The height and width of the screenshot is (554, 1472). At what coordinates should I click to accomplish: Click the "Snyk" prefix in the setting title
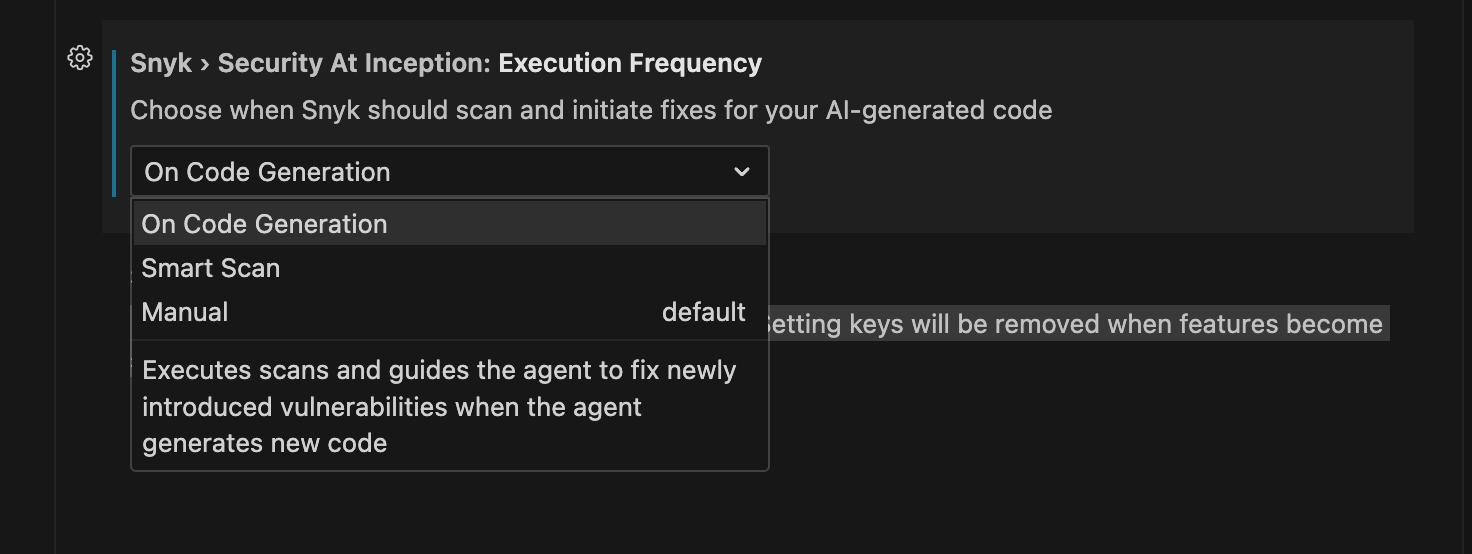[161, 63]
